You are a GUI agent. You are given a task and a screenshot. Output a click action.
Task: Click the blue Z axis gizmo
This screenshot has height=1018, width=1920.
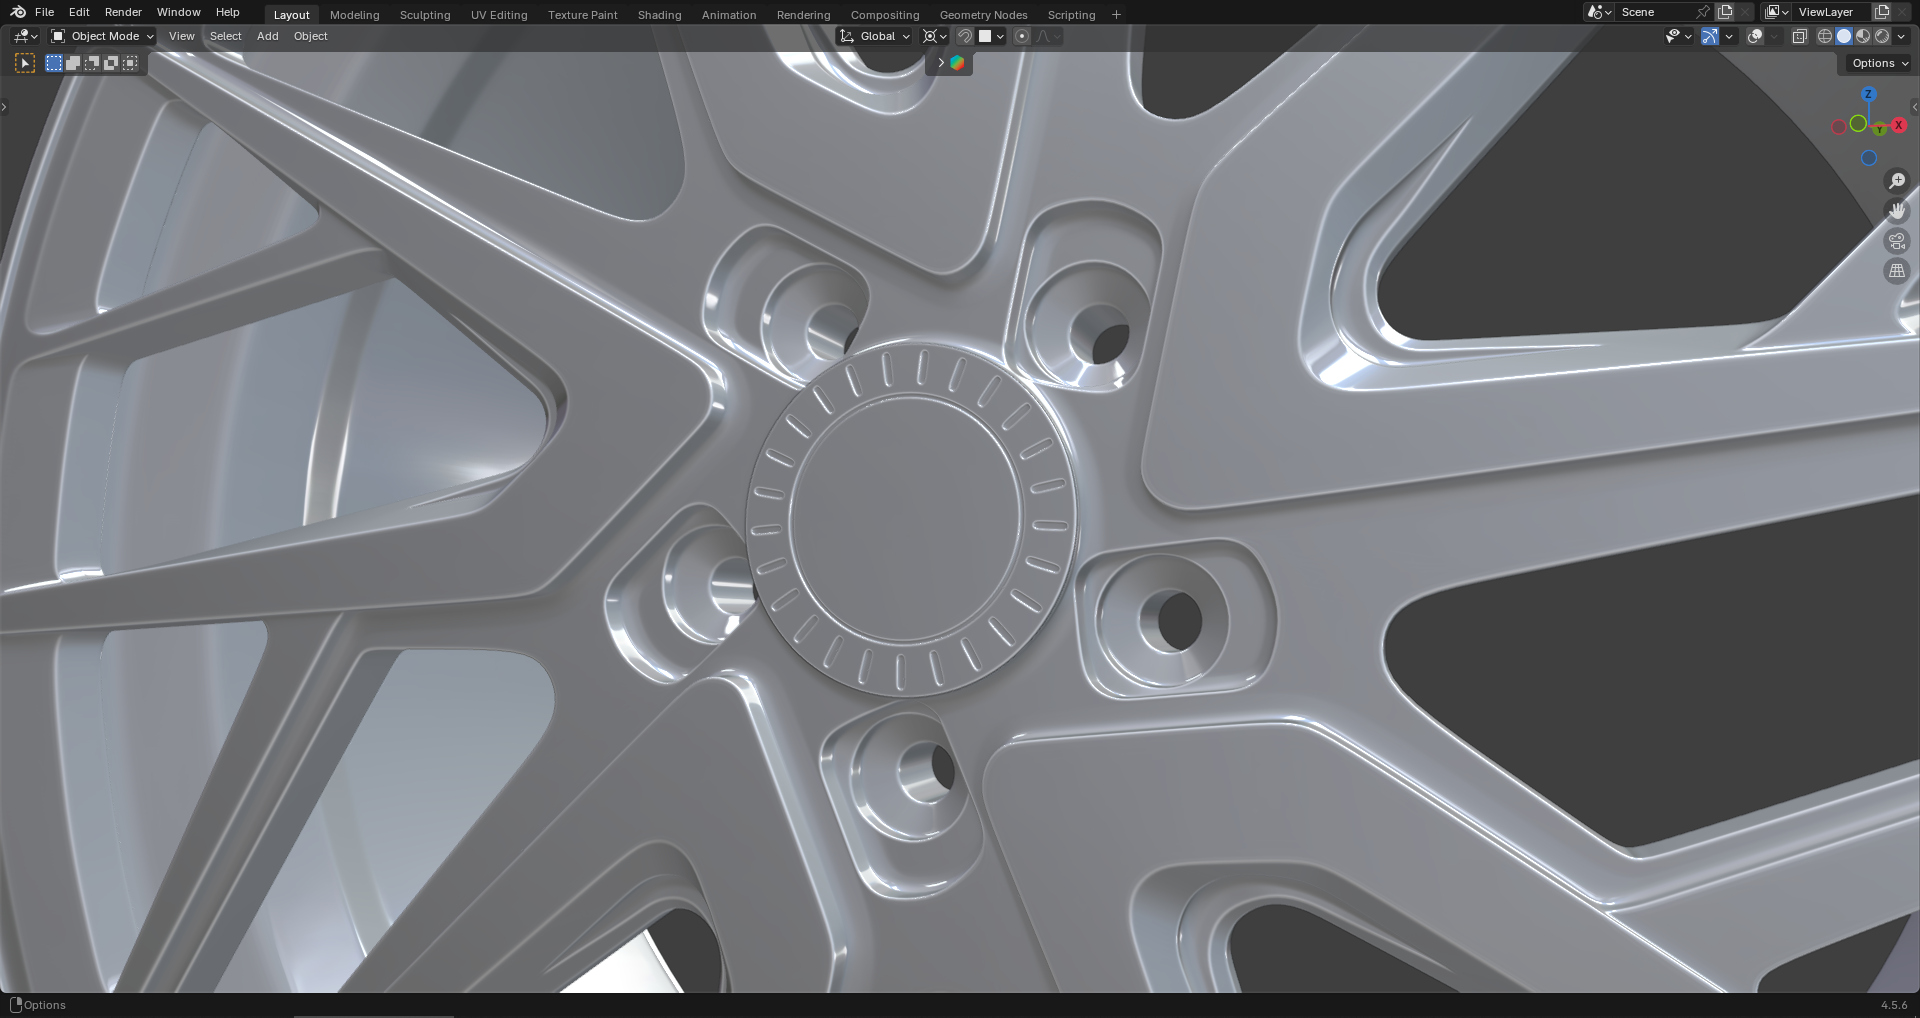click(x=1868, y=94)
